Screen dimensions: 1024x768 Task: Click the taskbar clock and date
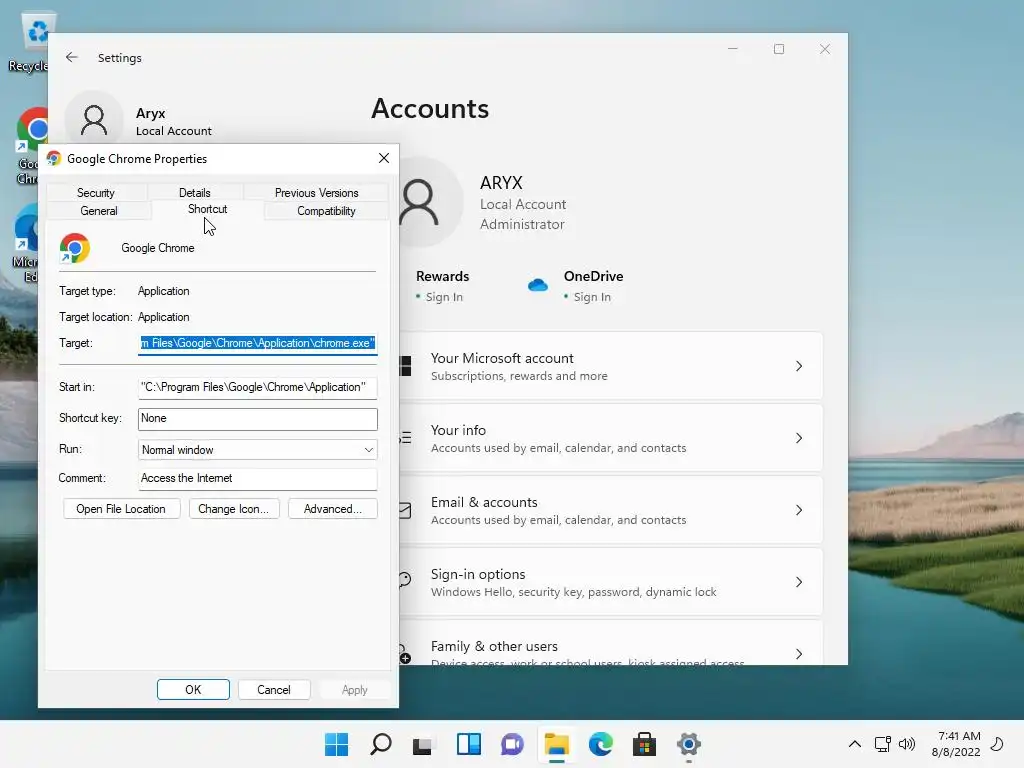[x=955, y=744]
